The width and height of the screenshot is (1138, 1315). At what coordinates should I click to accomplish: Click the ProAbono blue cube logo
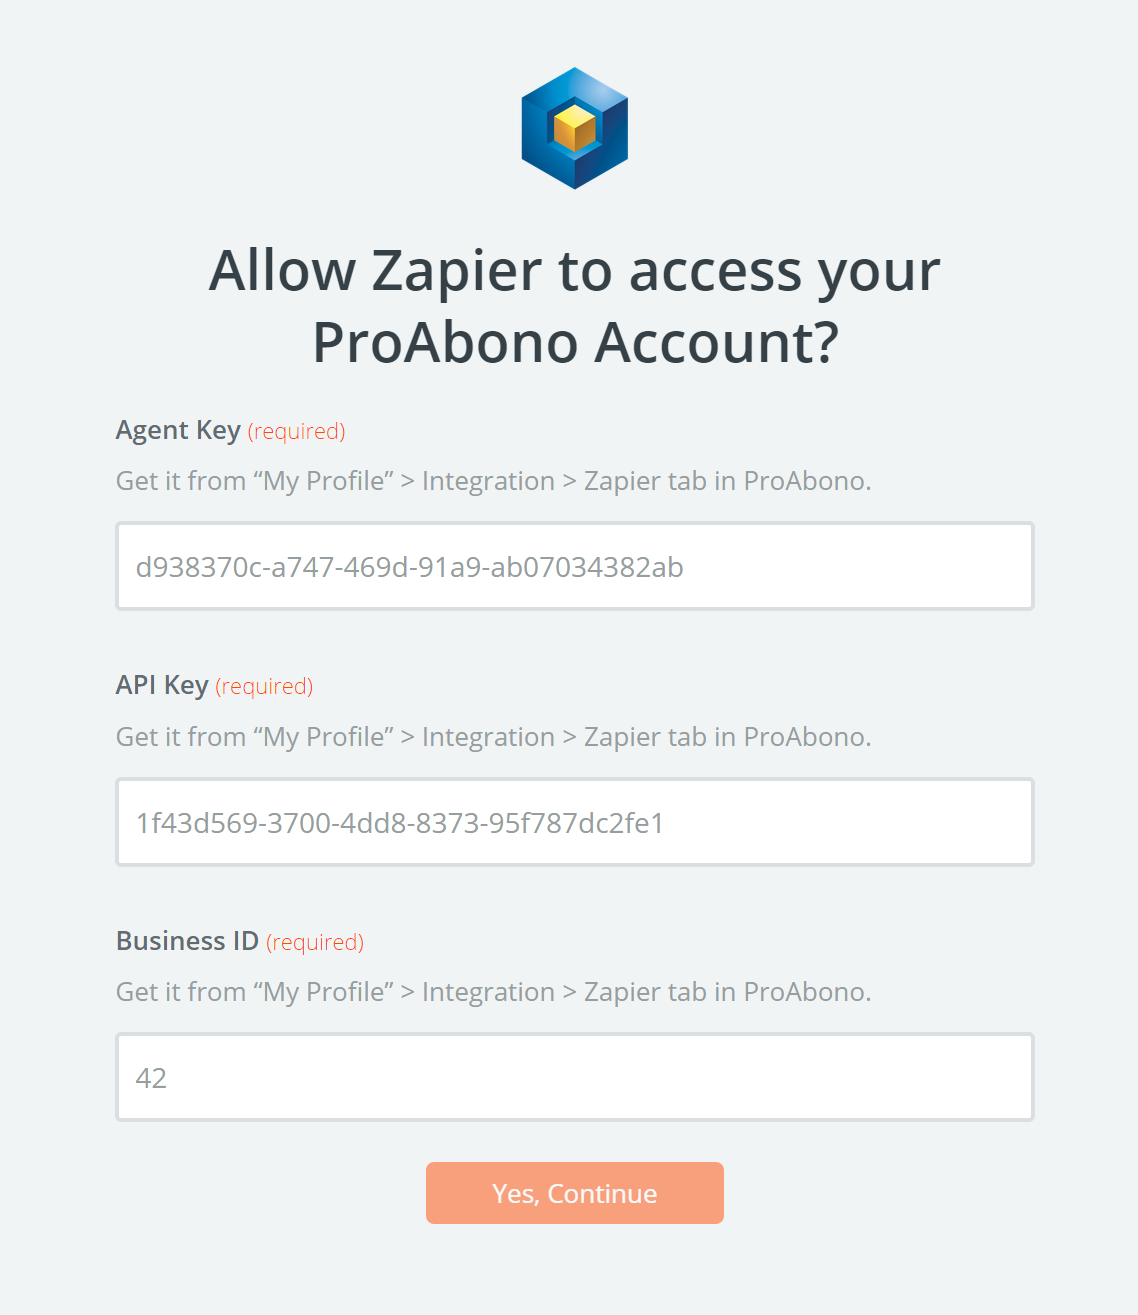[x=574, y=128]
